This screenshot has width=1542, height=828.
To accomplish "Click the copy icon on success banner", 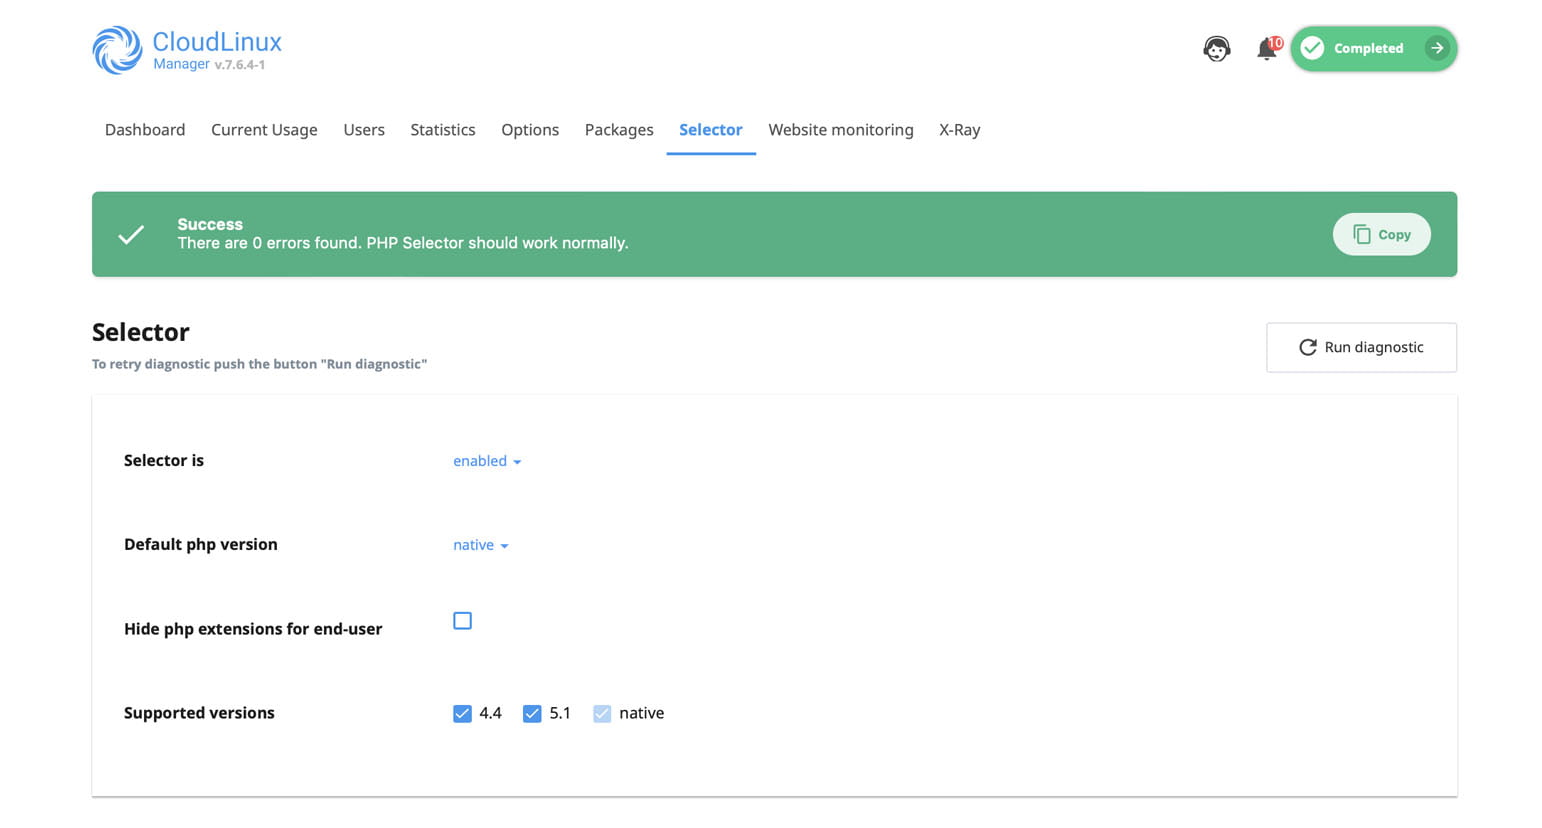I will pos(1362,233).
